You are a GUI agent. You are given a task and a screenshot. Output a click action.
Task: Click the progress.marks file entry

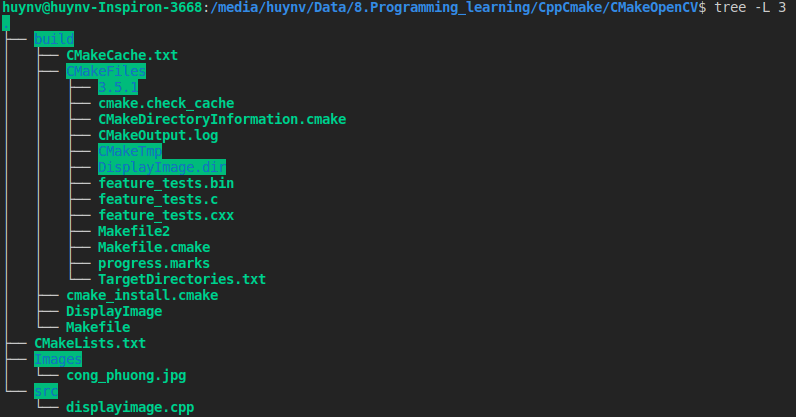[x=154, y=263]
